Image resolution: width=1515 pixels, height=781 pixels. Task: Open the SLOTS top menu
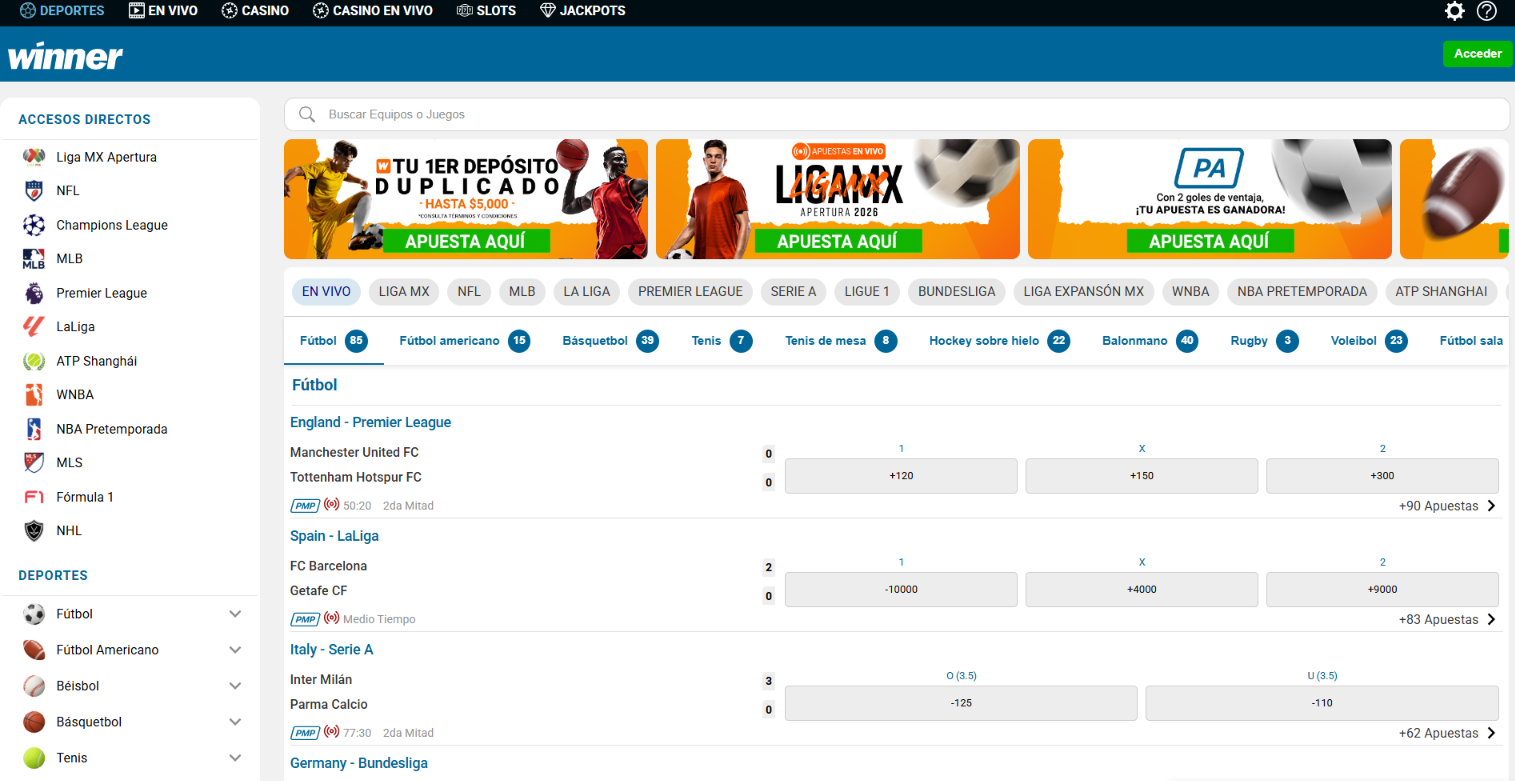click(x=486, y=11)
